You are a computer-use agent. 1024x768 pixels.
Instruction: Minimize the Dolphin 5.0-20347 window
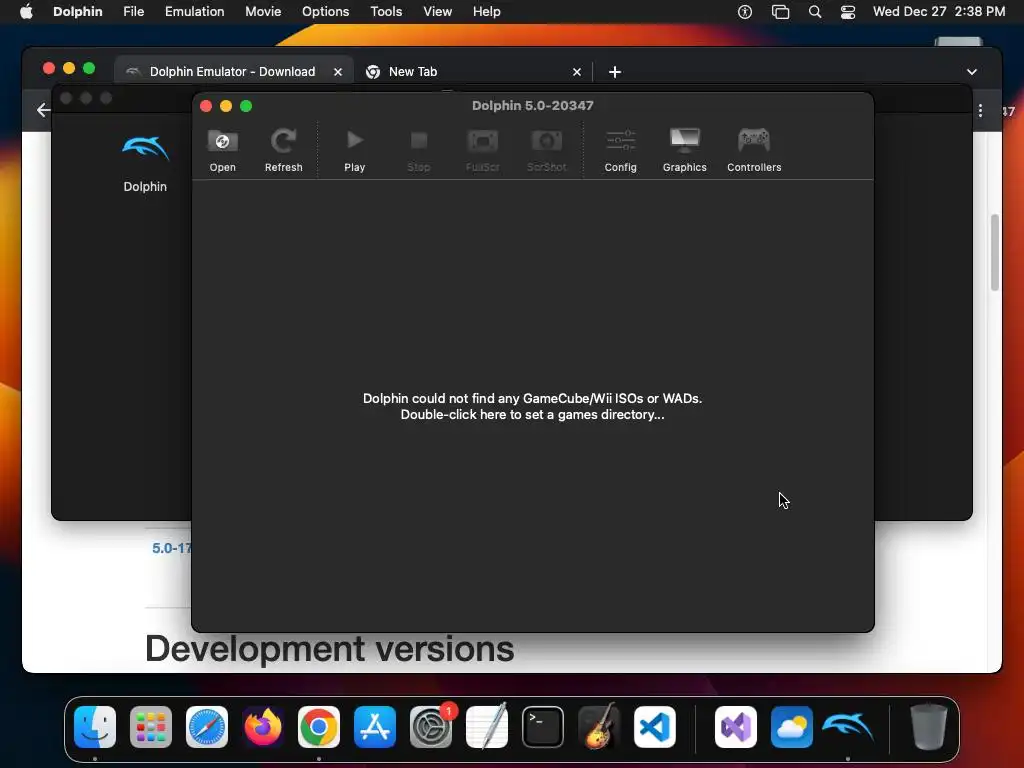(x=226, y=106)
